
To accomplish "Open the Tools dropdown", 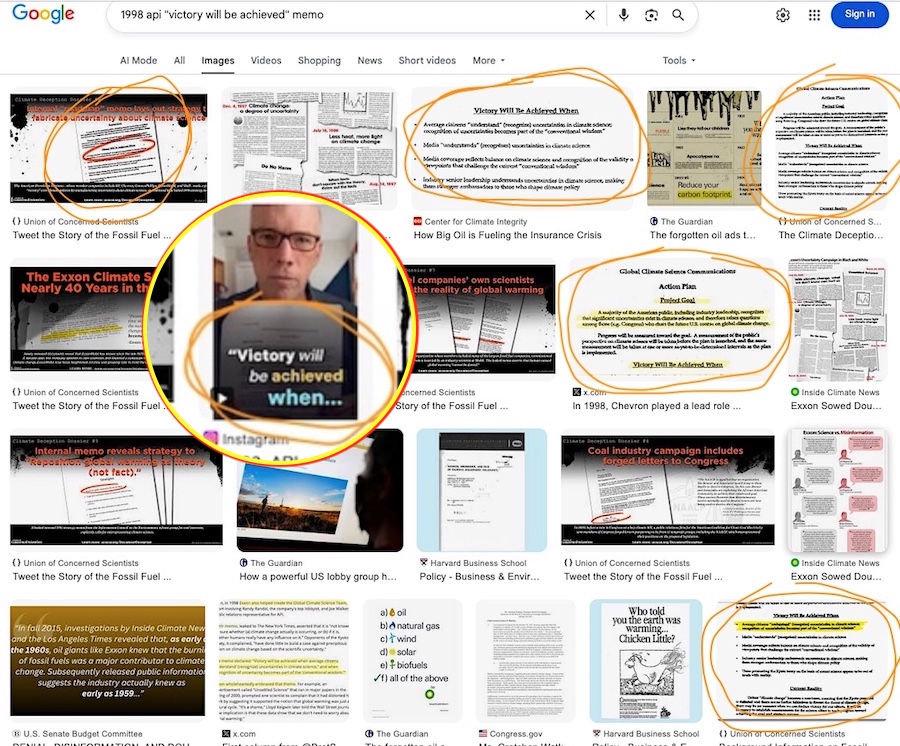I will click(679, 60).
